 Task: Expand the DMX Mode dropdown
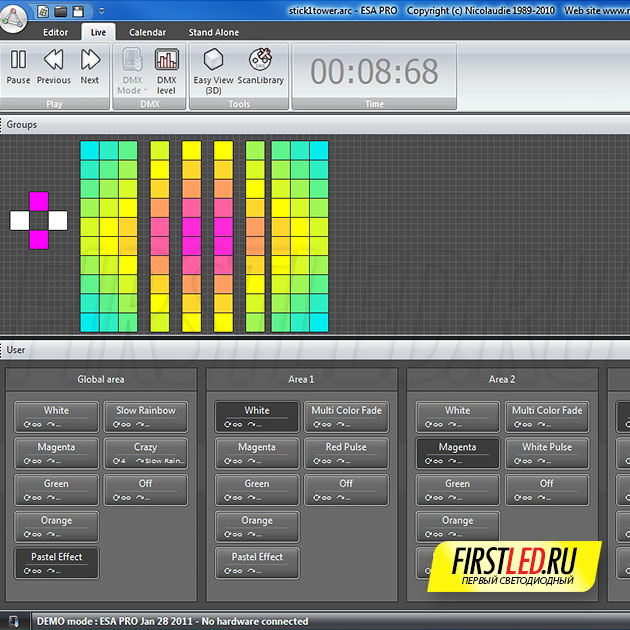(131, 72)
